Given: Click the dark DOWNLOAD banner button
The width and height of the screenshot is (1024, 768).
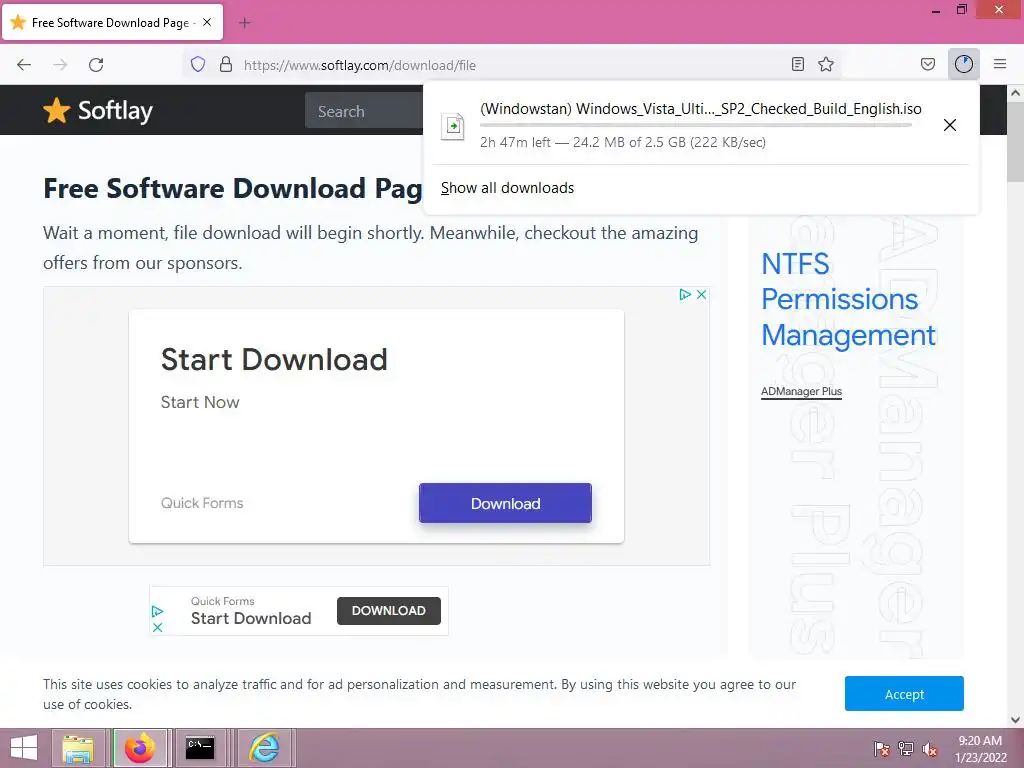Looking at the screenshot, I should click(389, 611).
